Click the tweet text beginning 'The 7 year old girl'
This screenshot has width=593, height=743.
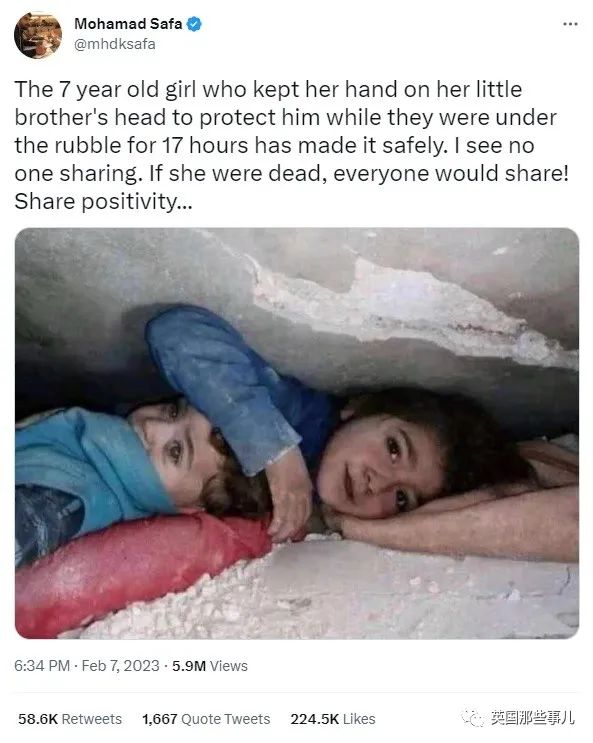292,145
